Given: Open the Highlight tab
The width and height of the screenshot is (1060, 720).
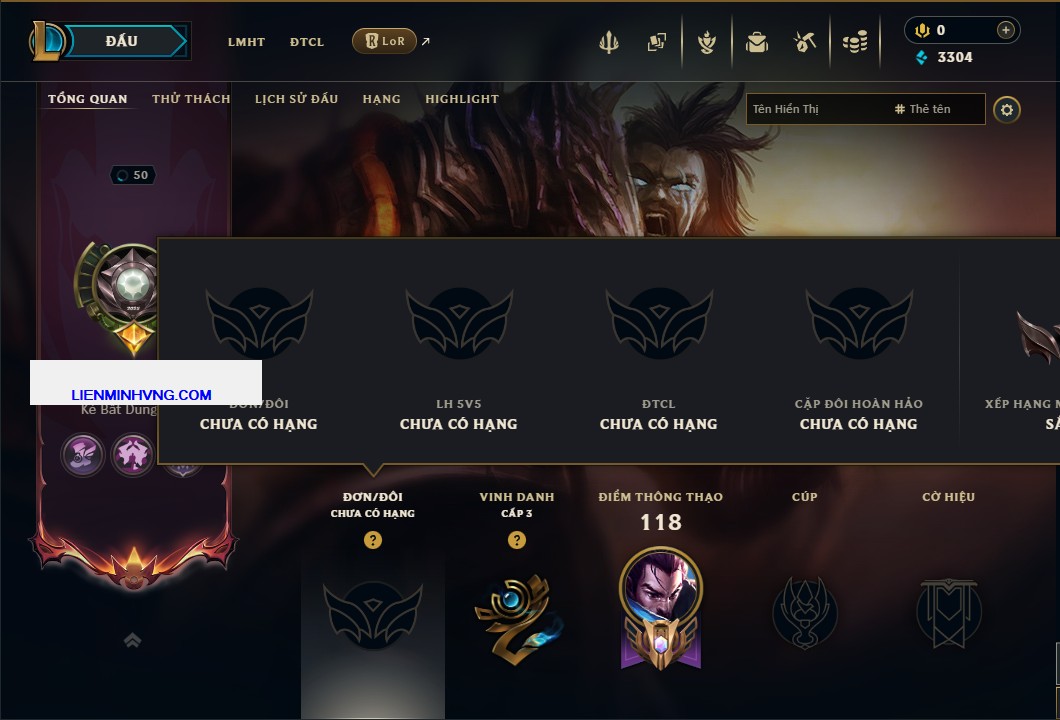Looking at the screenshot, I should (x=462, y=99).
